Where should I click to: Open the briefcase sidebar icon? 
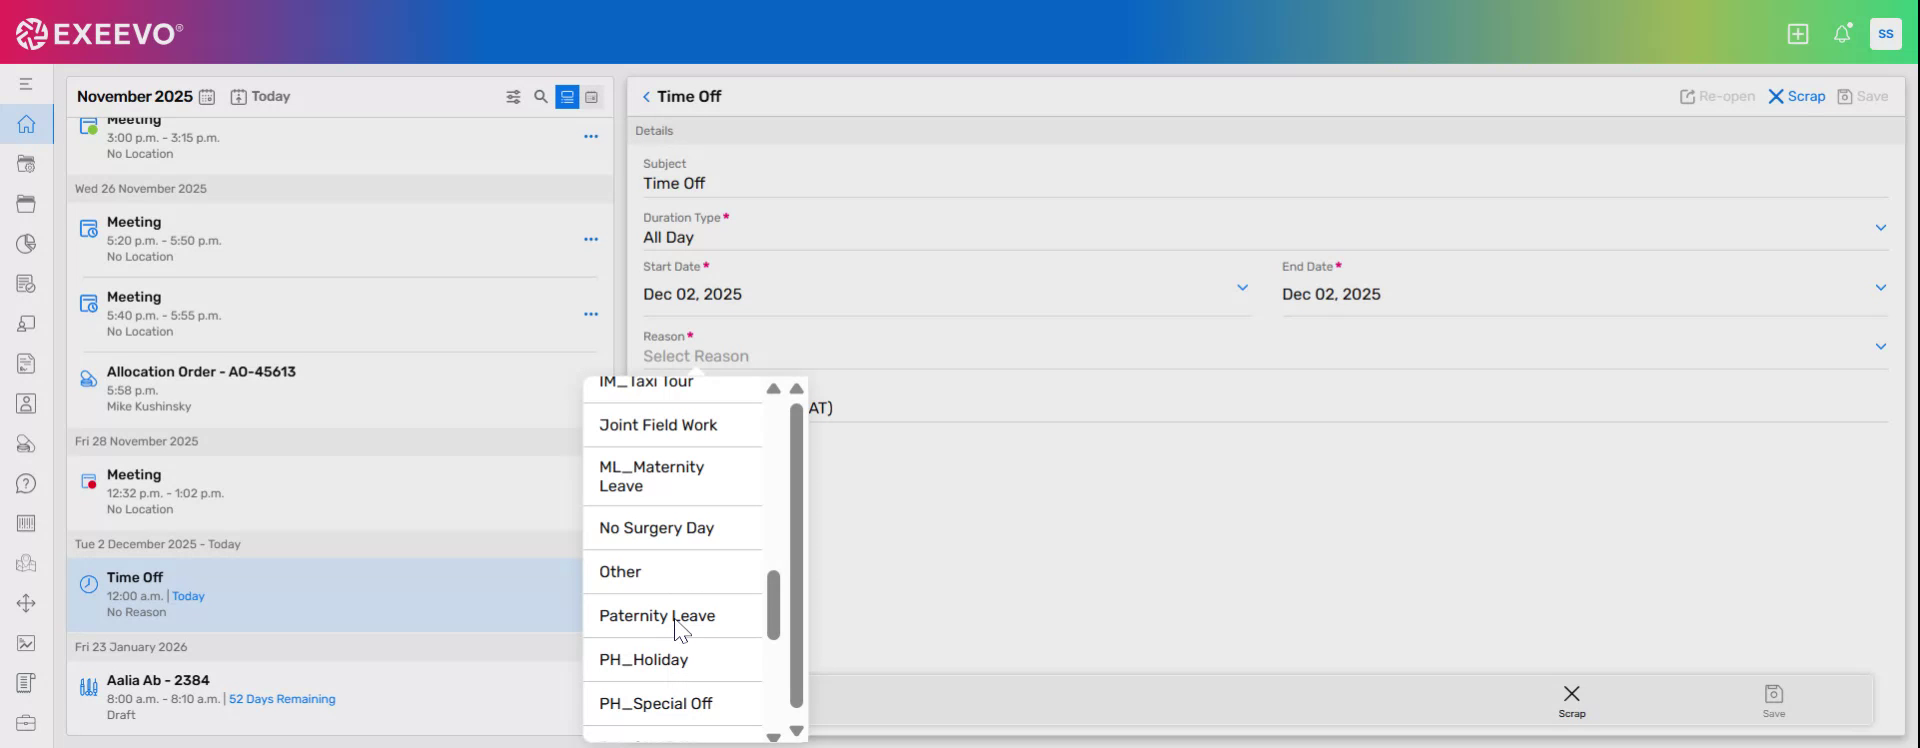(26, 723)
